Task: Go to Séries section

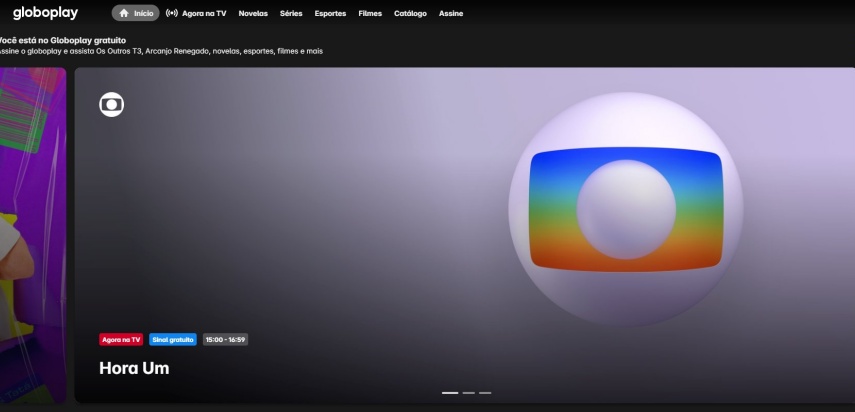Action: click(291, 14)
